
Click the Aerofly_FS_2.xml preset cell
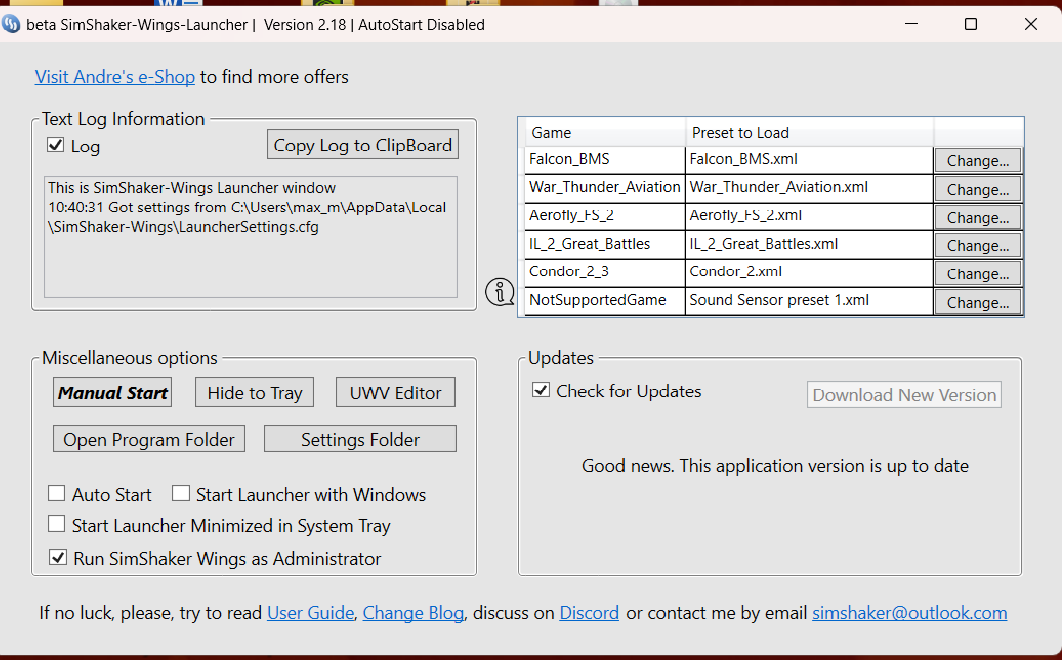(809, 216)
